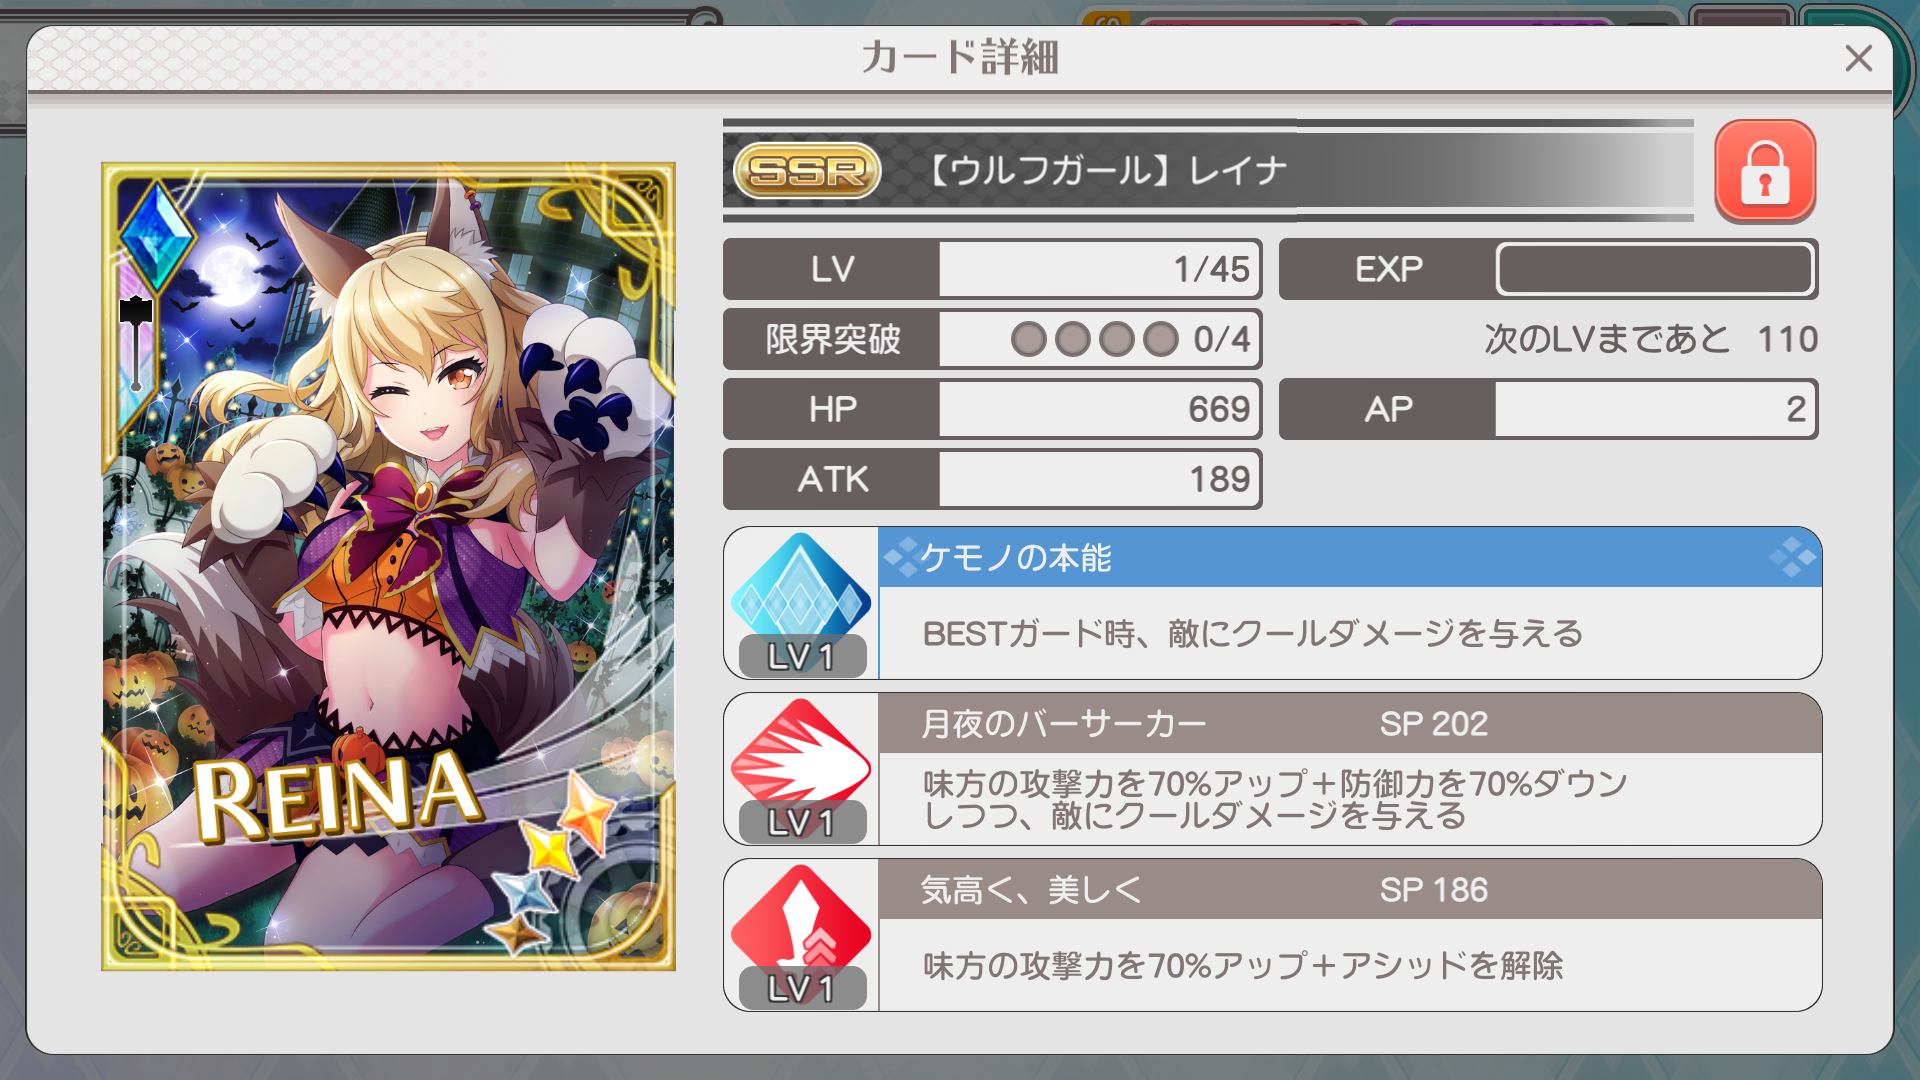This screenshot has width=1920, height=1080.
Task: Select the 月夜のバーサーカー skill header
Action: click(x=1350, y=723)
